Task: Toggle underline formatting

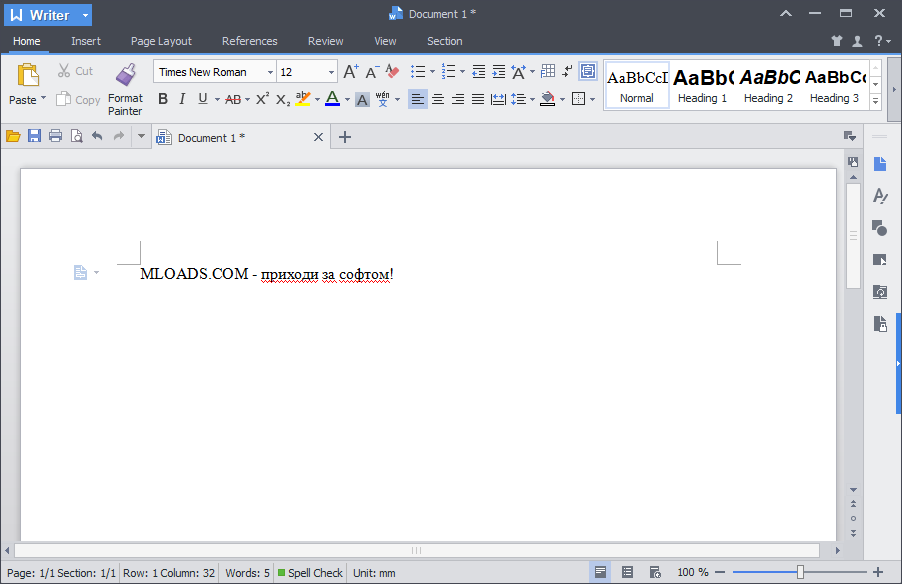Action: (x=202, y=99)
